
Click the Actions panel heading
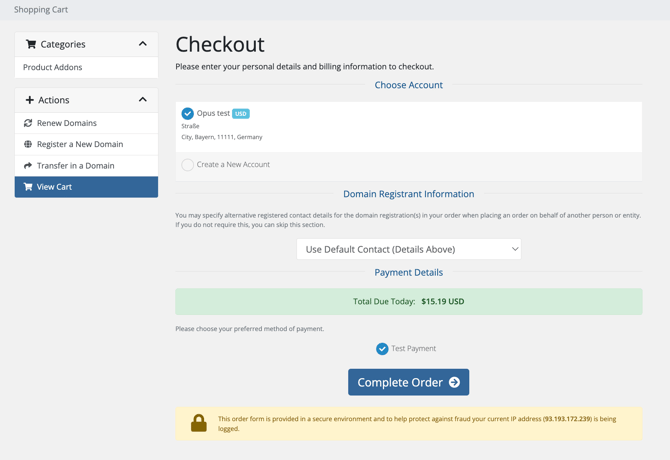[86, 100]
